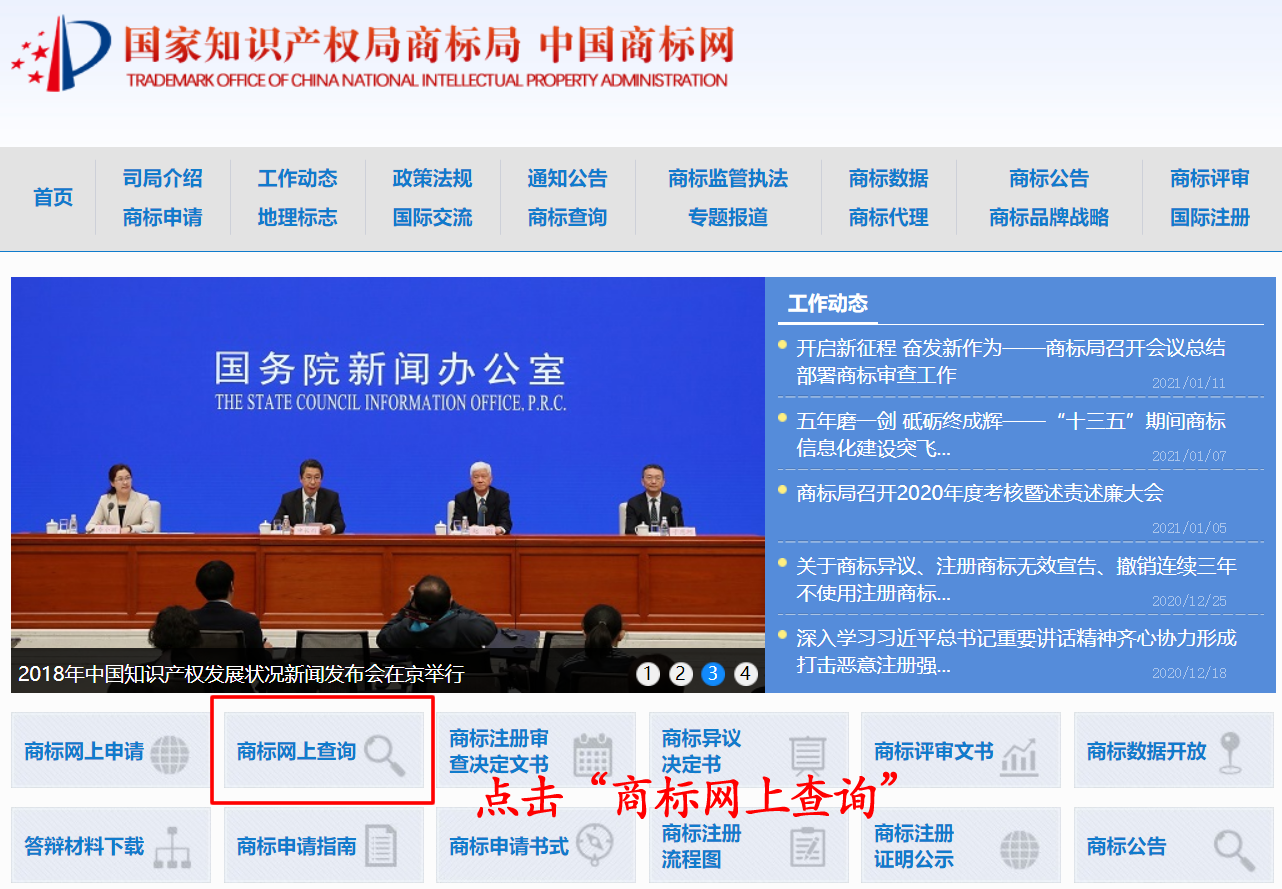
Task: Click 商标注册审查决定文书 tile text
Action: [499, 751]
